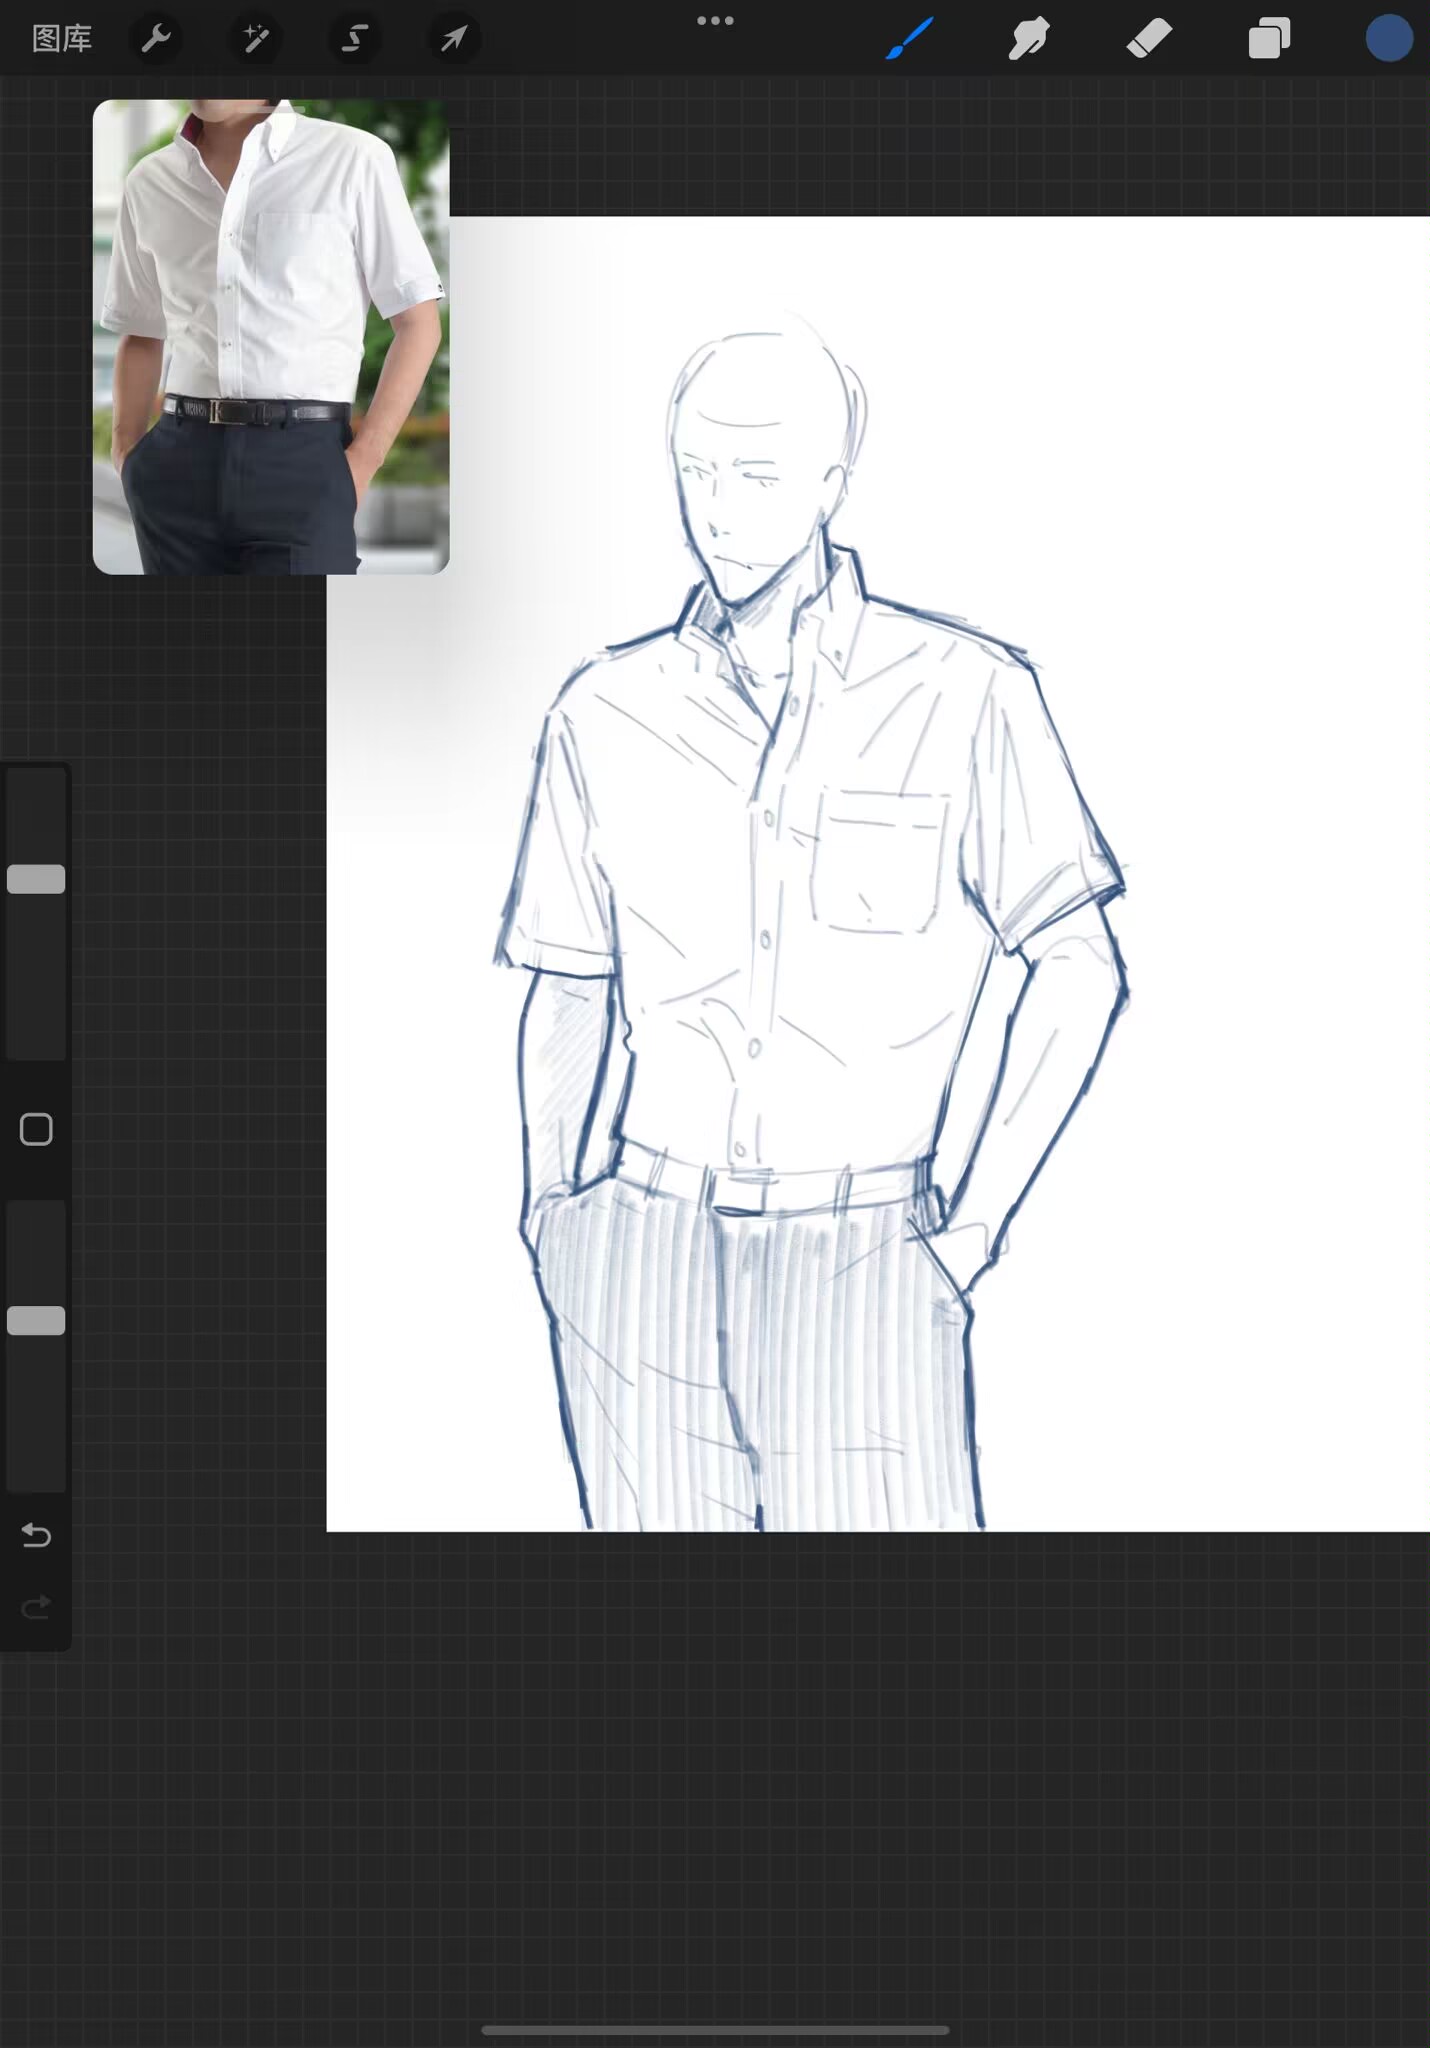Activate the Transform arrow tool
The image size is (1430, 2048).
click(454, 39)
